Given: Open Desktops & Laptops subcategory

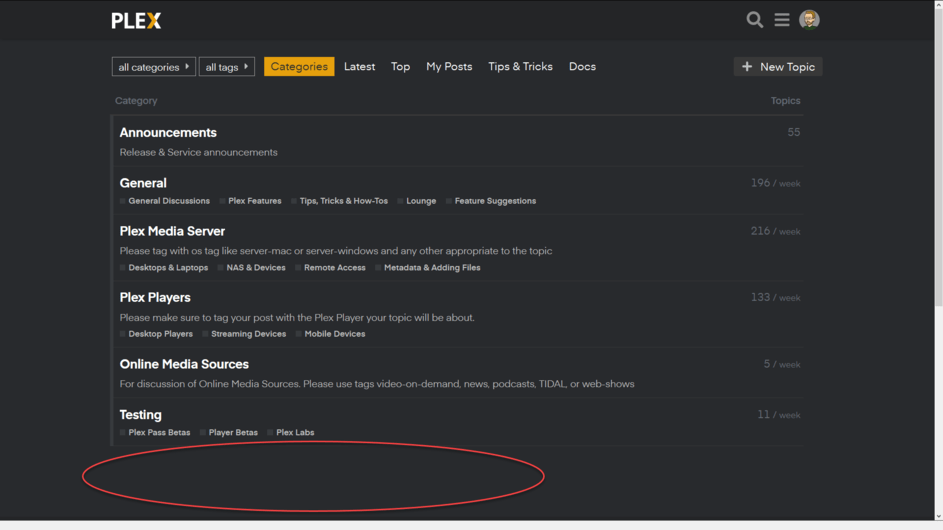Looking at the screenshot, I should (168, 268).
